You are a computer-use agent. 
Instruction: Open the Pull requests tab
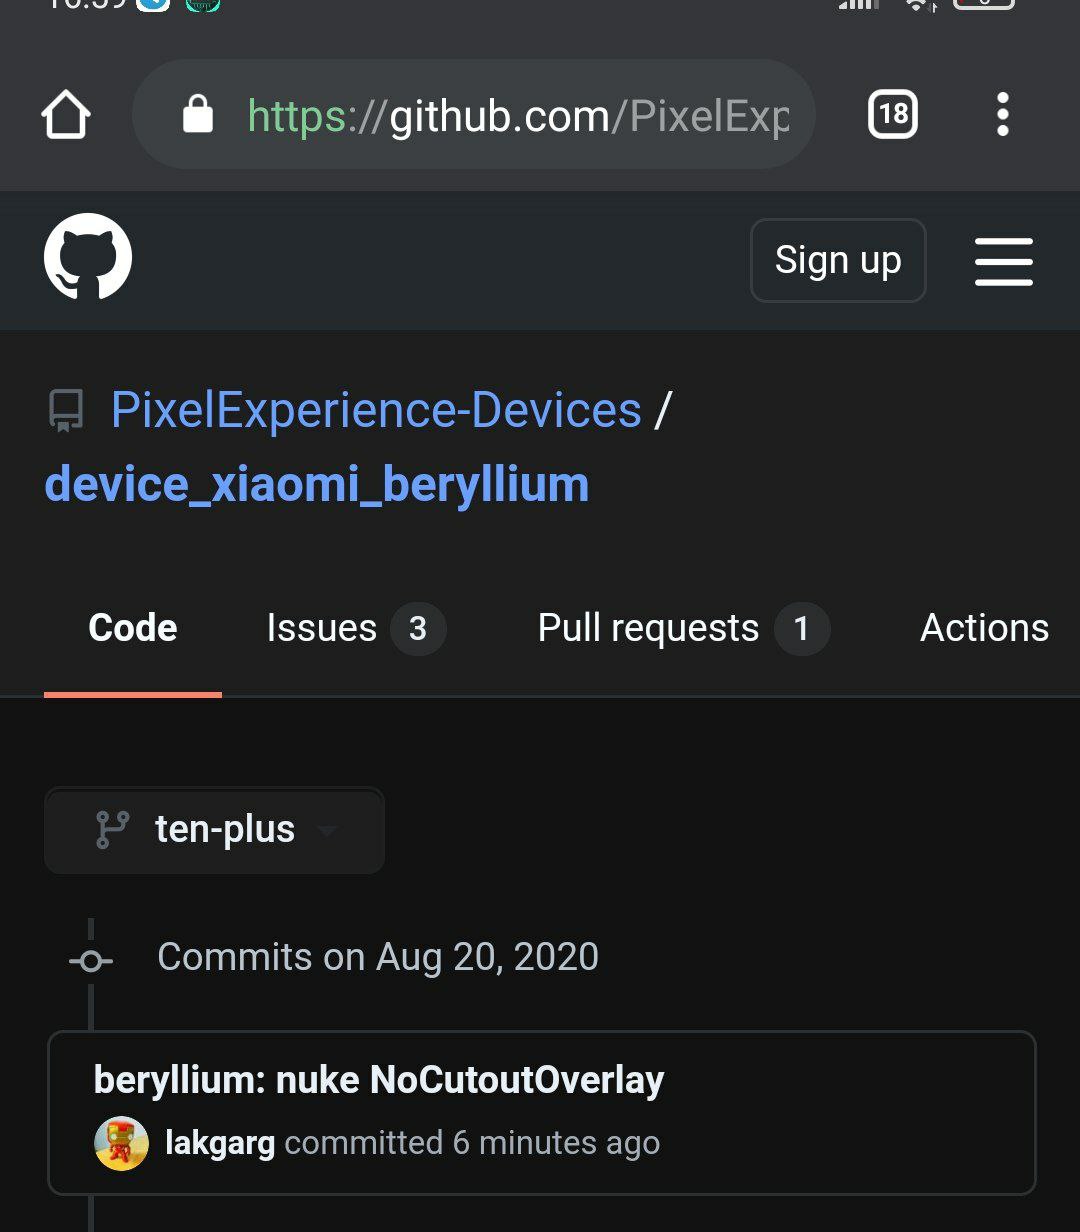click(684, 628)
